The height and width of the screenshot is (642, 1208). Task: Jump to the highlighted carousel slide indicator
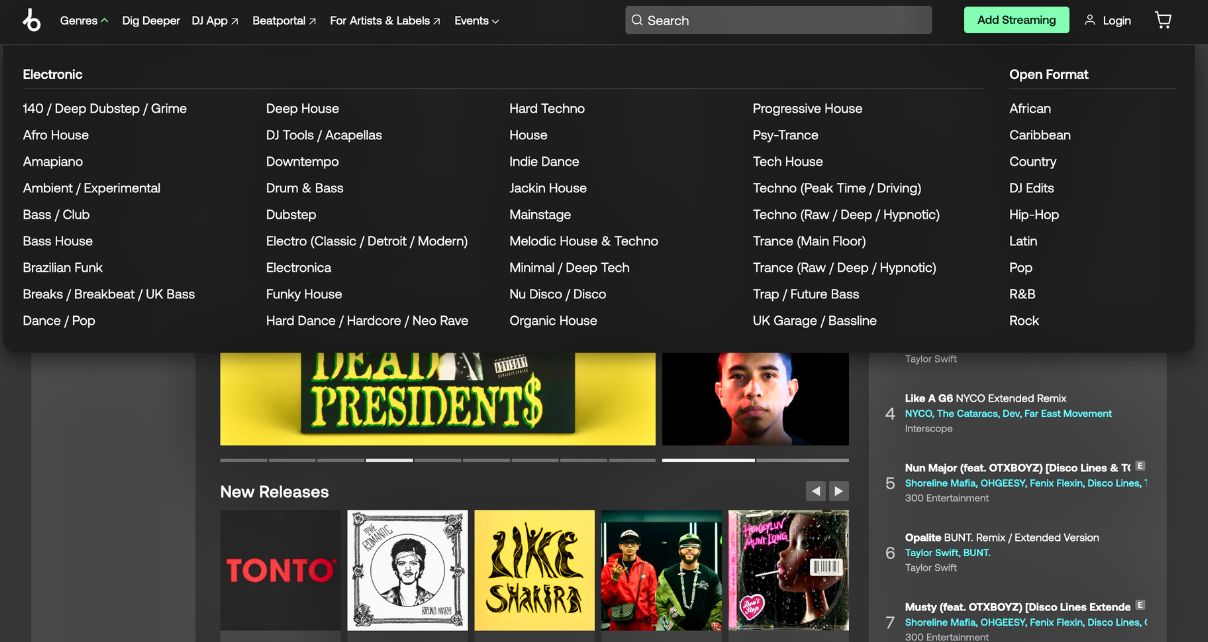click(x=389, y=460)
